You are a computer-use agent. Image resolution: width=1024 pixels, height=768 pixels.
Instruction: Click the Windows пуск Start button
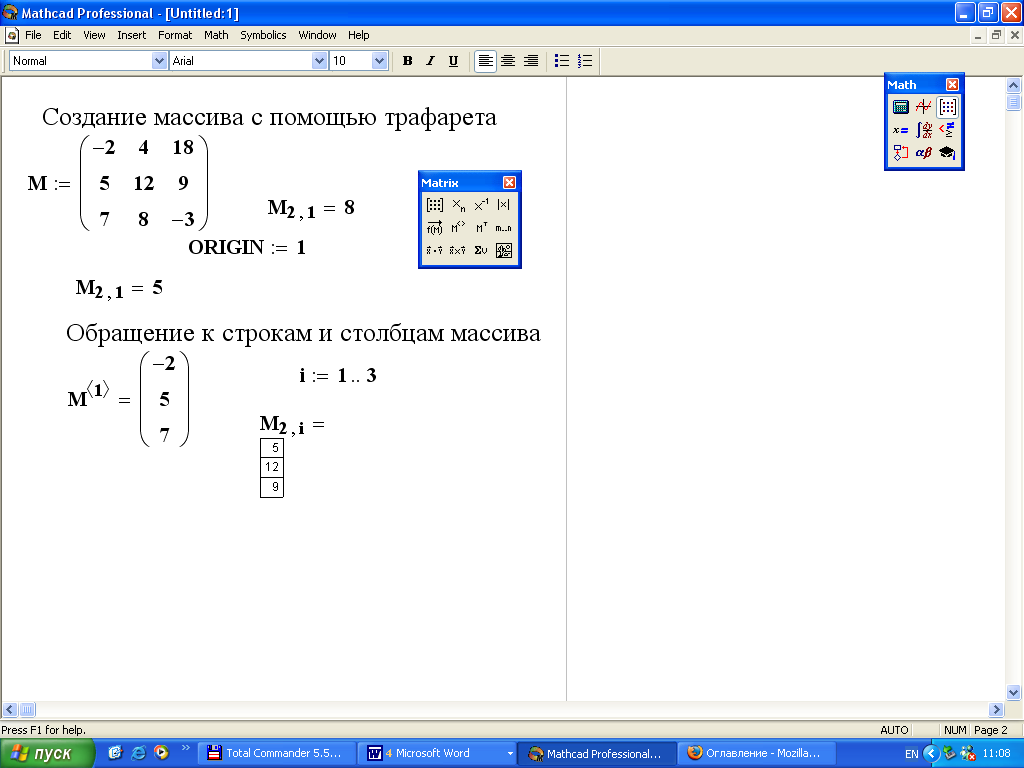[47, 753]
